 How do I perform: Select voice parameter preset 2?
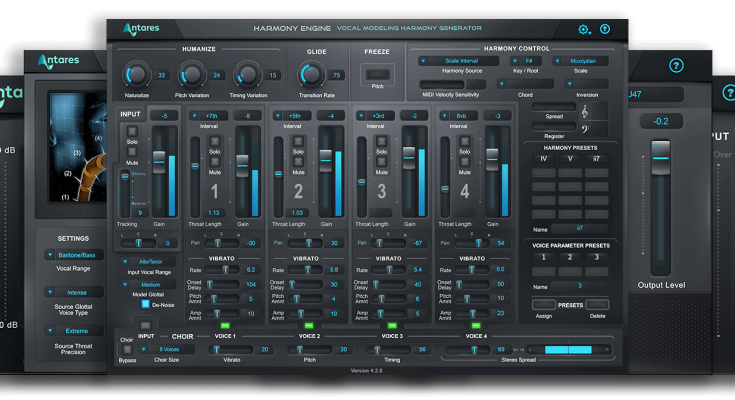coord(570,257)
